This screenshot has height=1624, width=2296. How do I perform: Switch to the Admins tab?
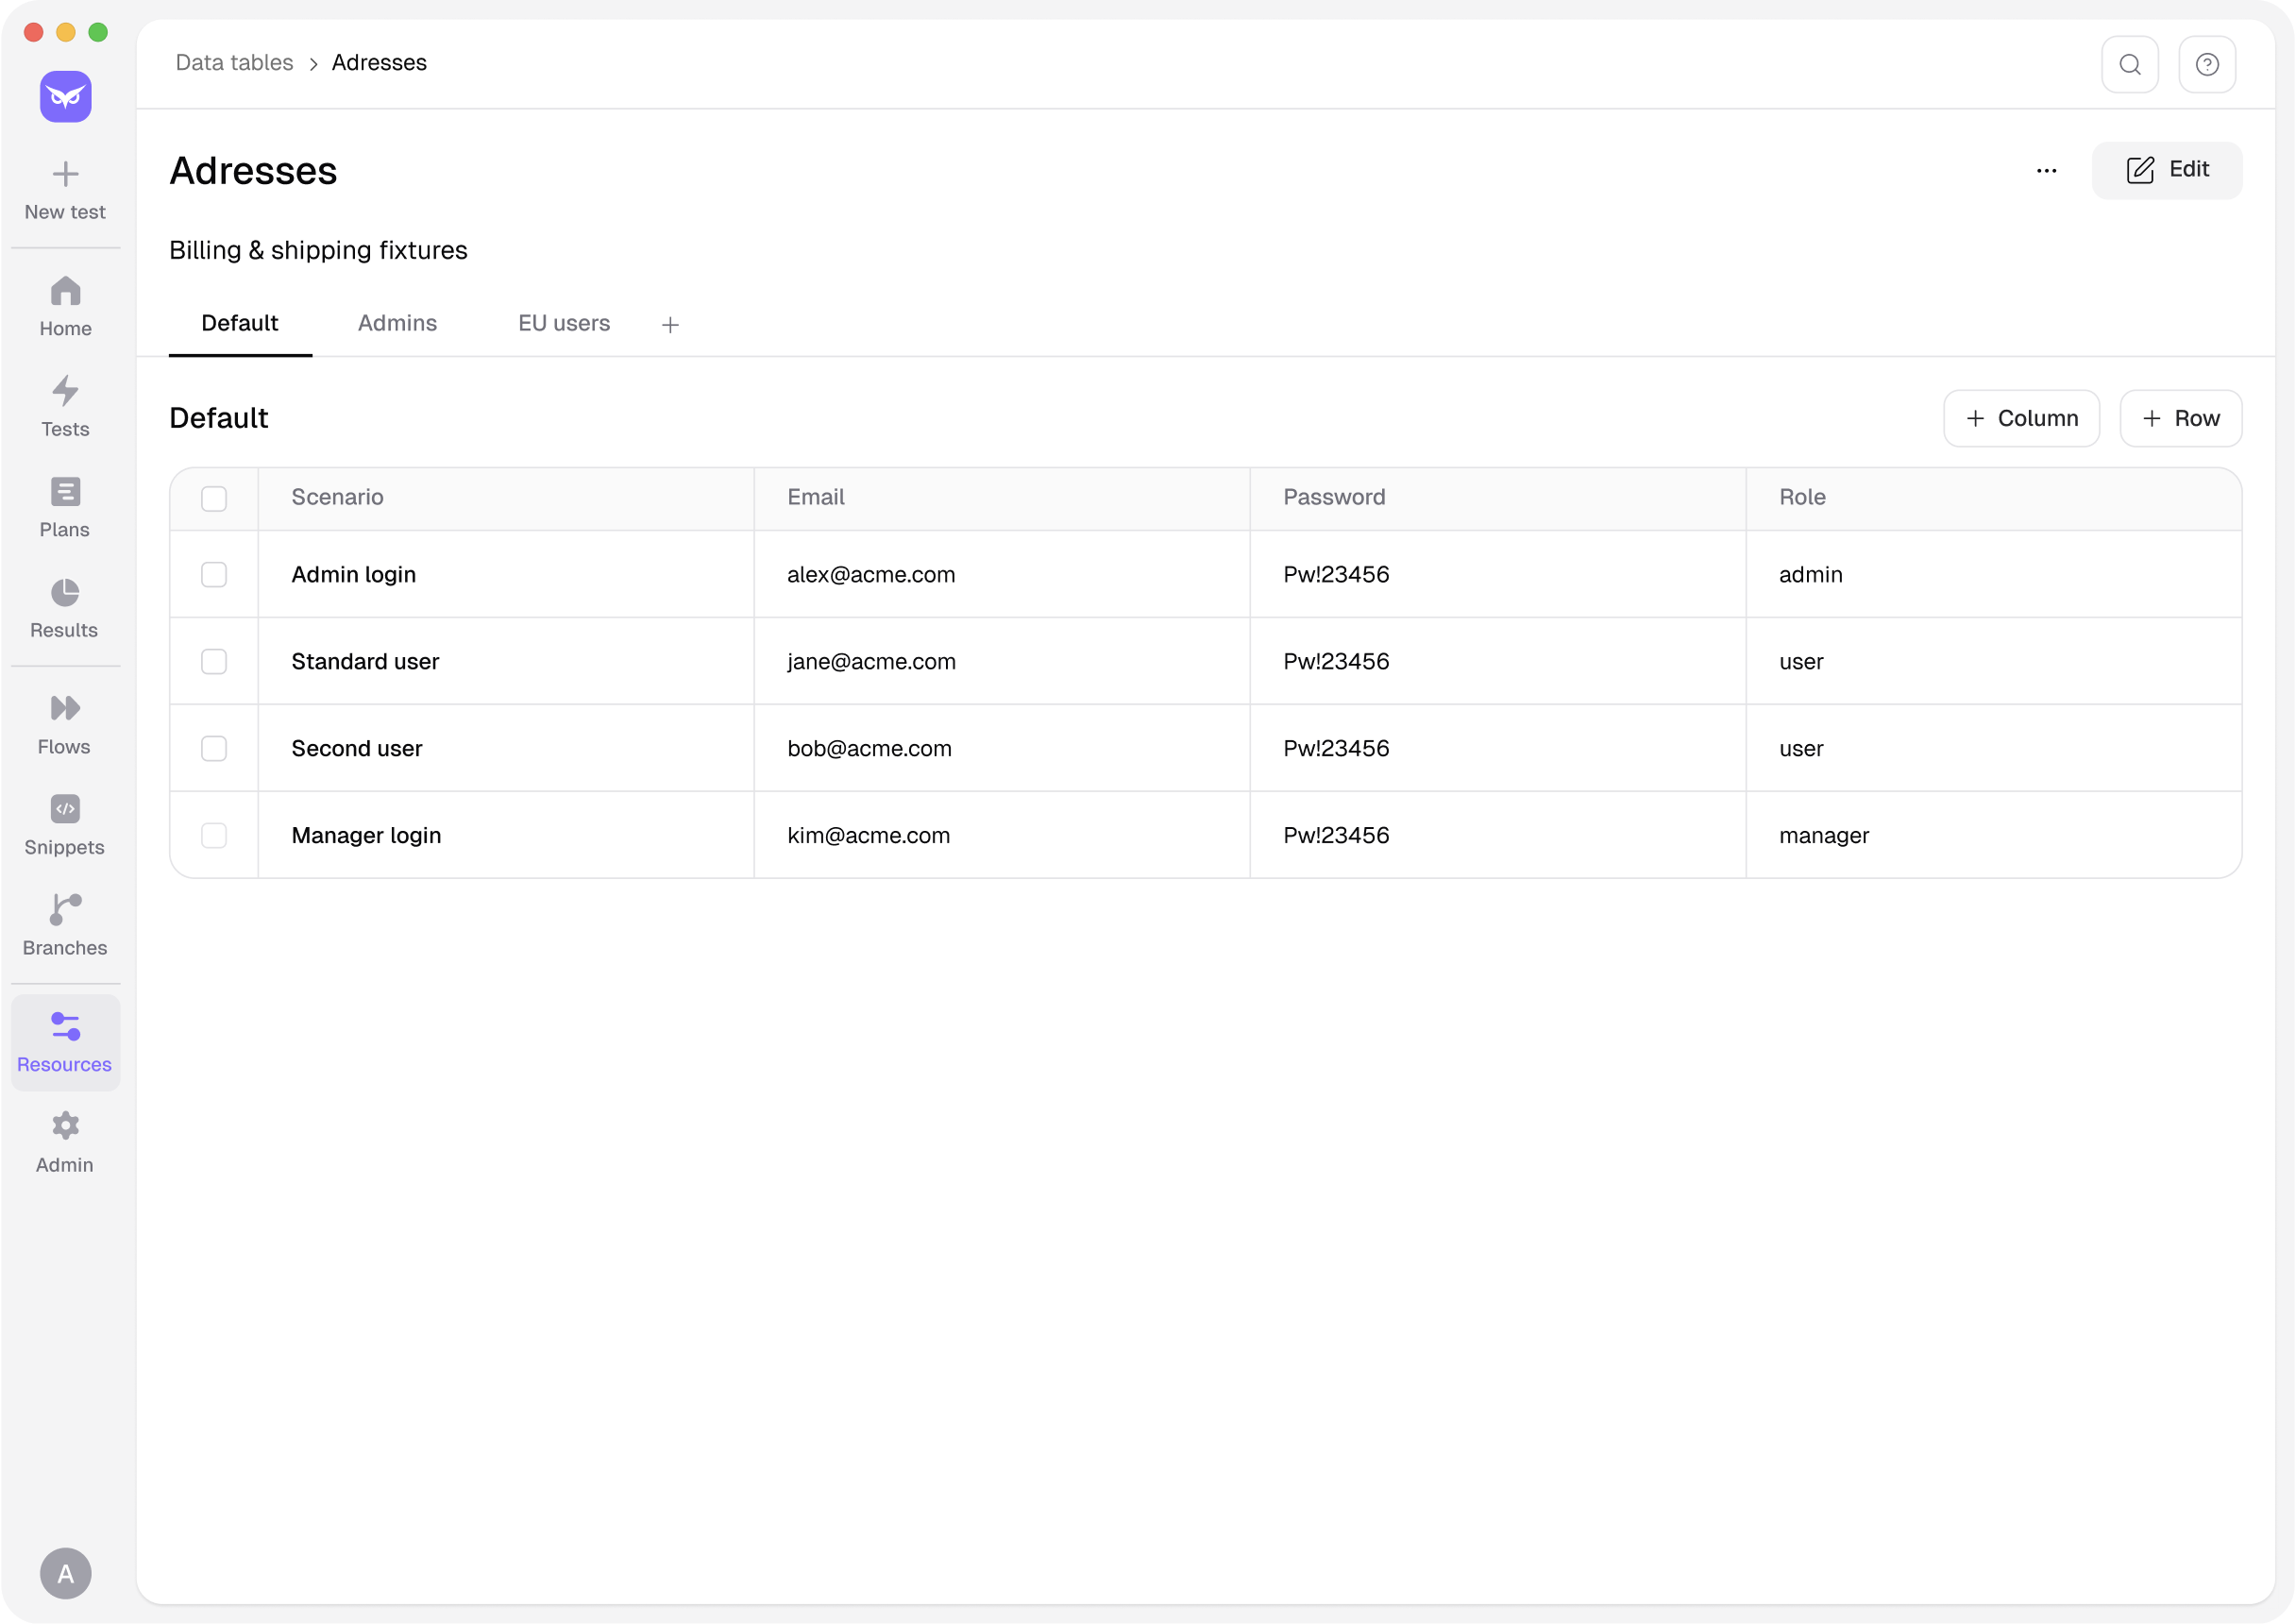[397, 323]
